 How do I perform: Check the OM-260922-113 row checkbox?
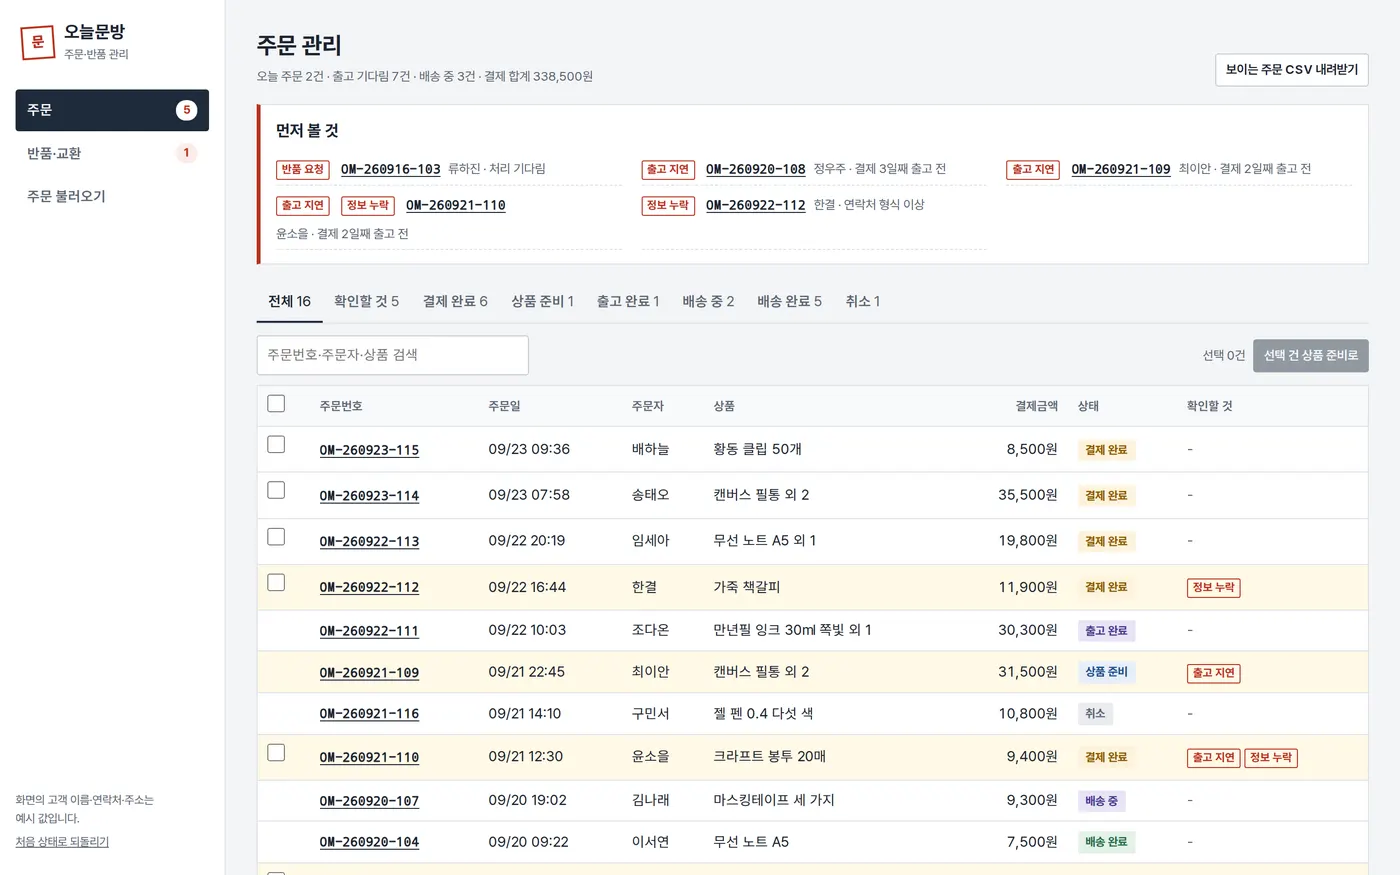(x=276, y=537)
